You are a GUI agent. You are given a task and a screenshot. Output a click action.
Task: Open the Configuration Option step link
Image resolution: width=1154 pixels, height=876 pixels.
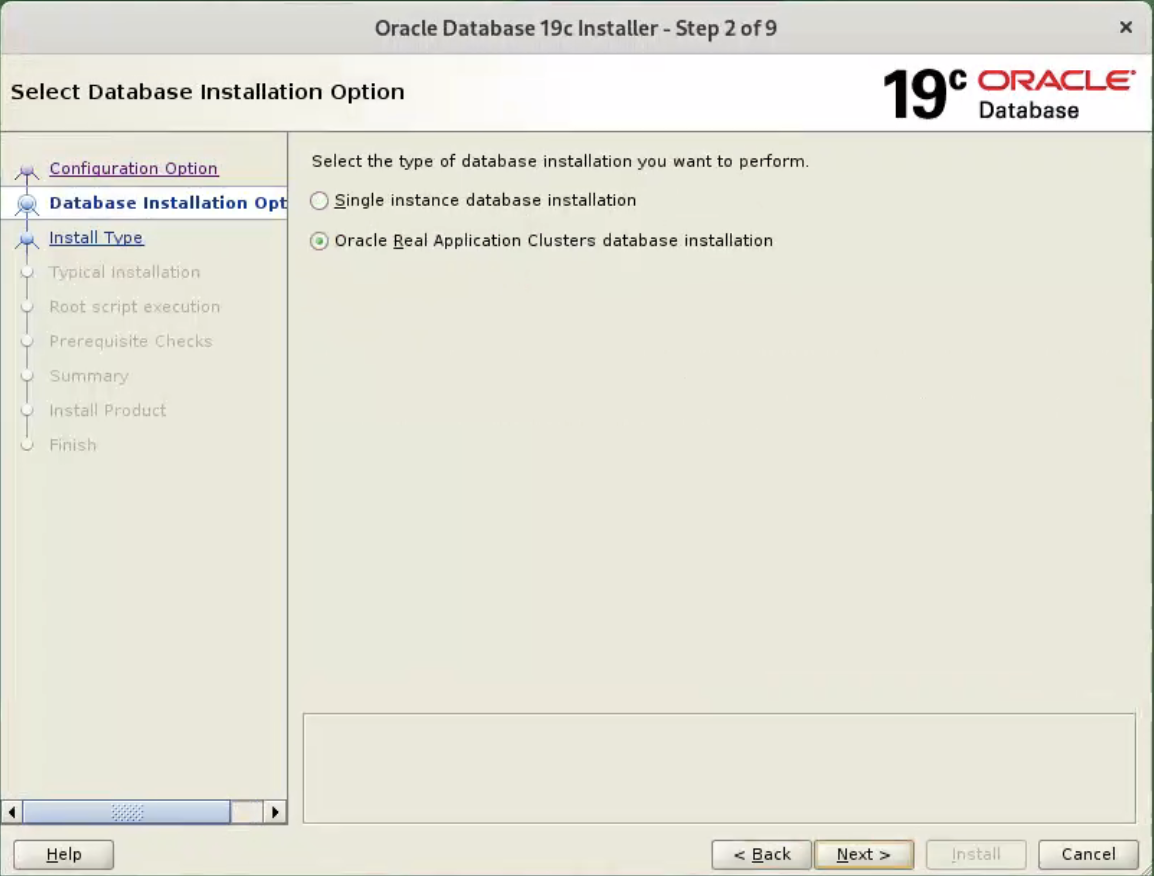tap(133, 169)
